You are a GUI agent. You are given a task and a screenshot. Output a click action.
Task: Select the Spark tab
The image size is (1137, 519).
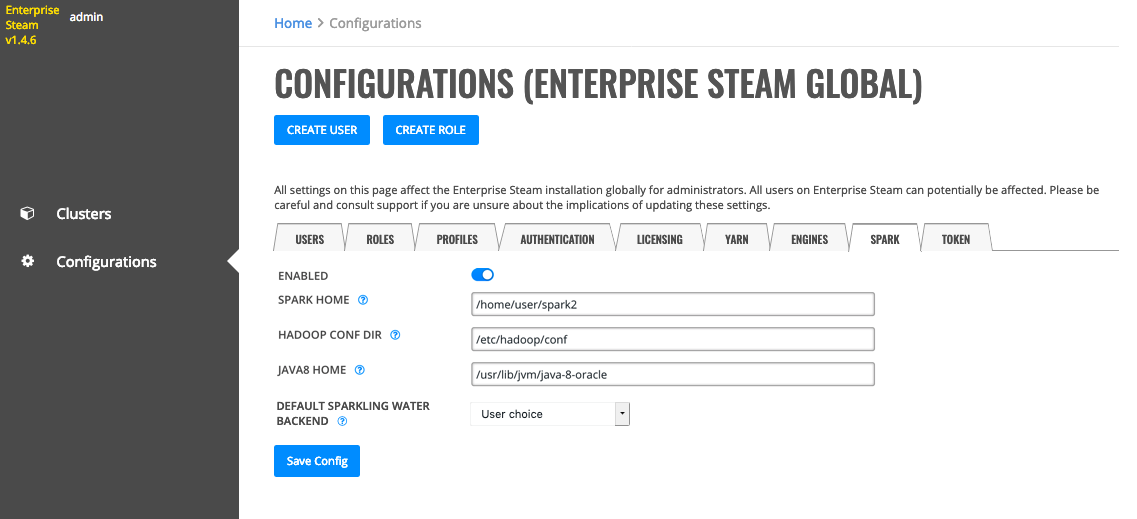point(885,239)
